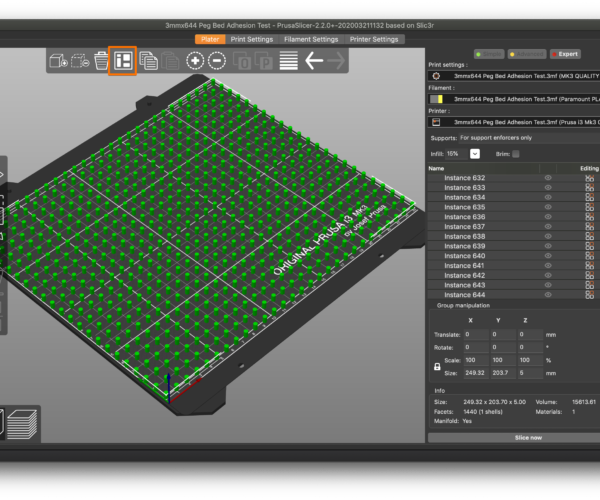Select Advanced mode button

[527, 54]
